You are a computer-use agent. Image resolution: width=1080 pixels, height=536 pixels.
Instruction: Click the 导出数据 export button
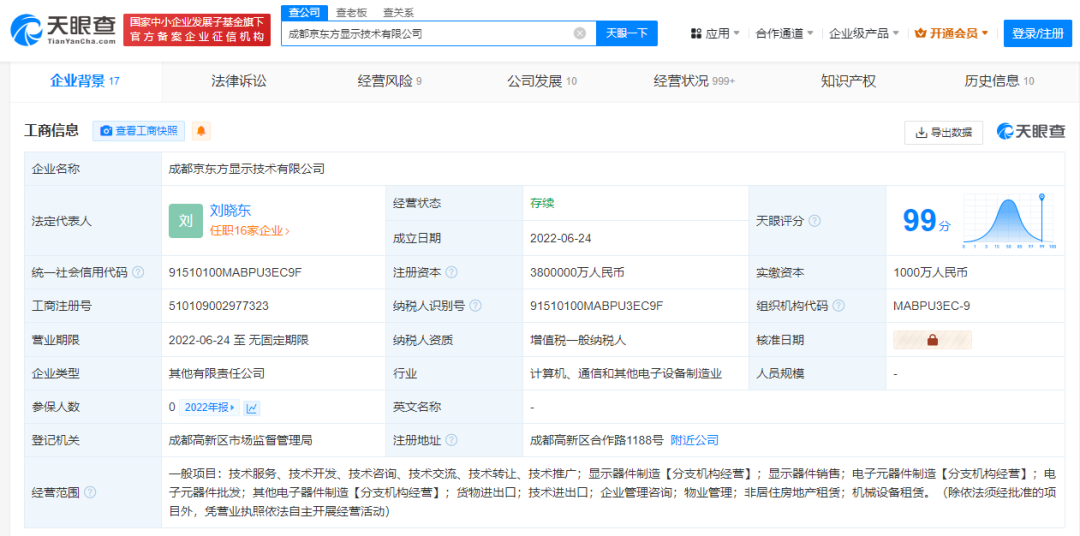click(943, 132)
